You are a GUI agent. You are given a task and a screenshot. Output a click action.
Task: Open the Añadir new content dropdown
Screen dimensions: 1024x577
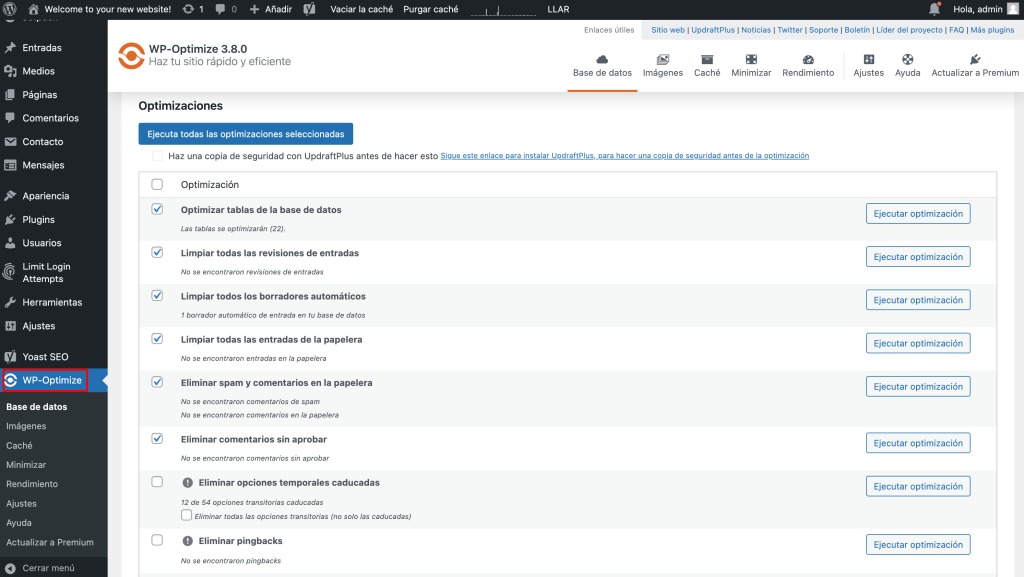tap(271, 9)
